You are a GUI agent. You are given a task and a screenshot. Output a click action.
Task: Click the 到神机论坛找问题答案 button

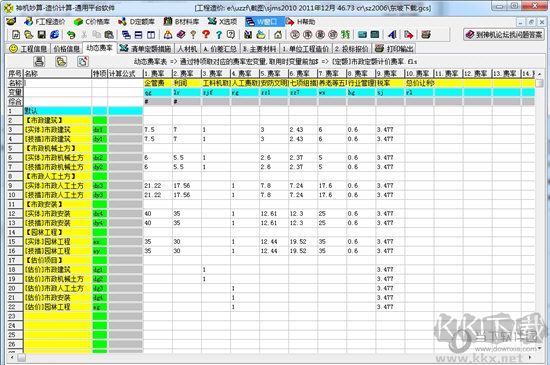pos(504,34)
